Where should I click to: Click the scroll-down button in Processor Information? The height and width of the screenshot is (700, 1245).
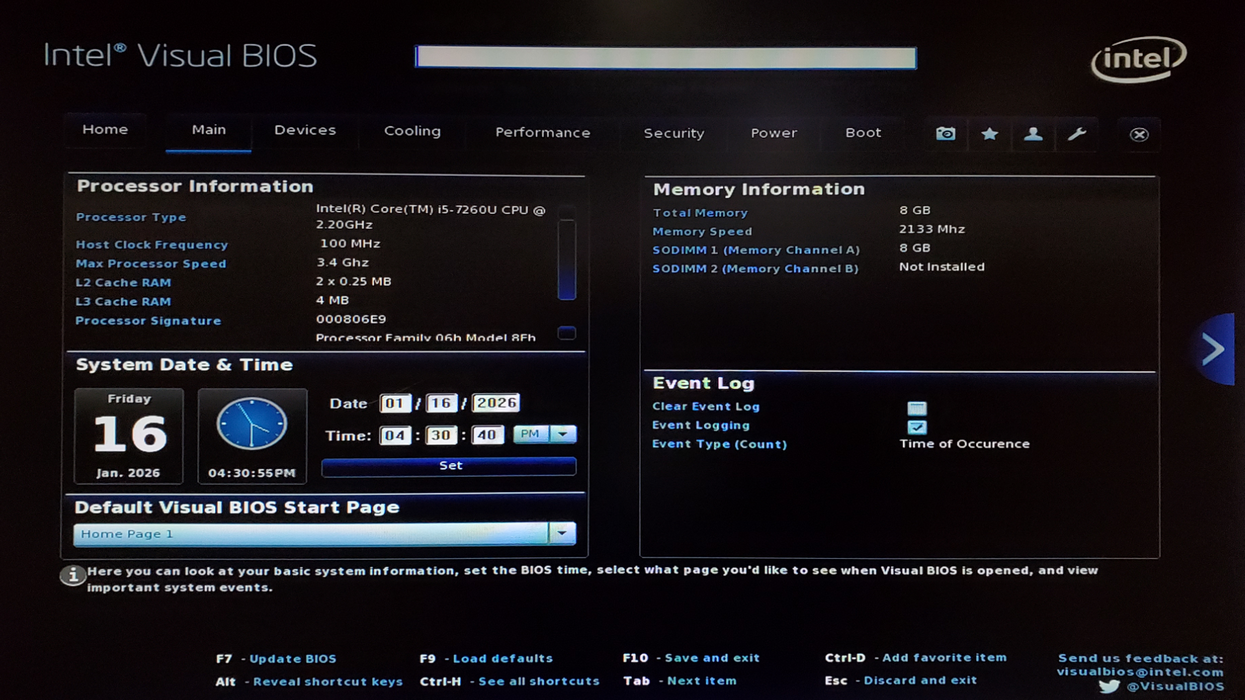pyautogui.click(x=567, y=333)
